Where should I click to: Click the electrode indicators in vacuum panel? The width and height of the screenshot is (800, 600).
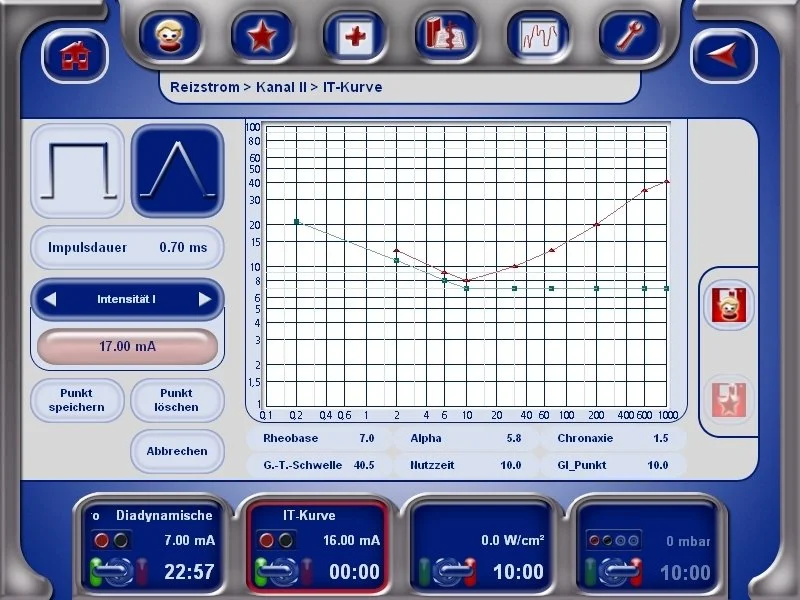[x=614, y=540]
